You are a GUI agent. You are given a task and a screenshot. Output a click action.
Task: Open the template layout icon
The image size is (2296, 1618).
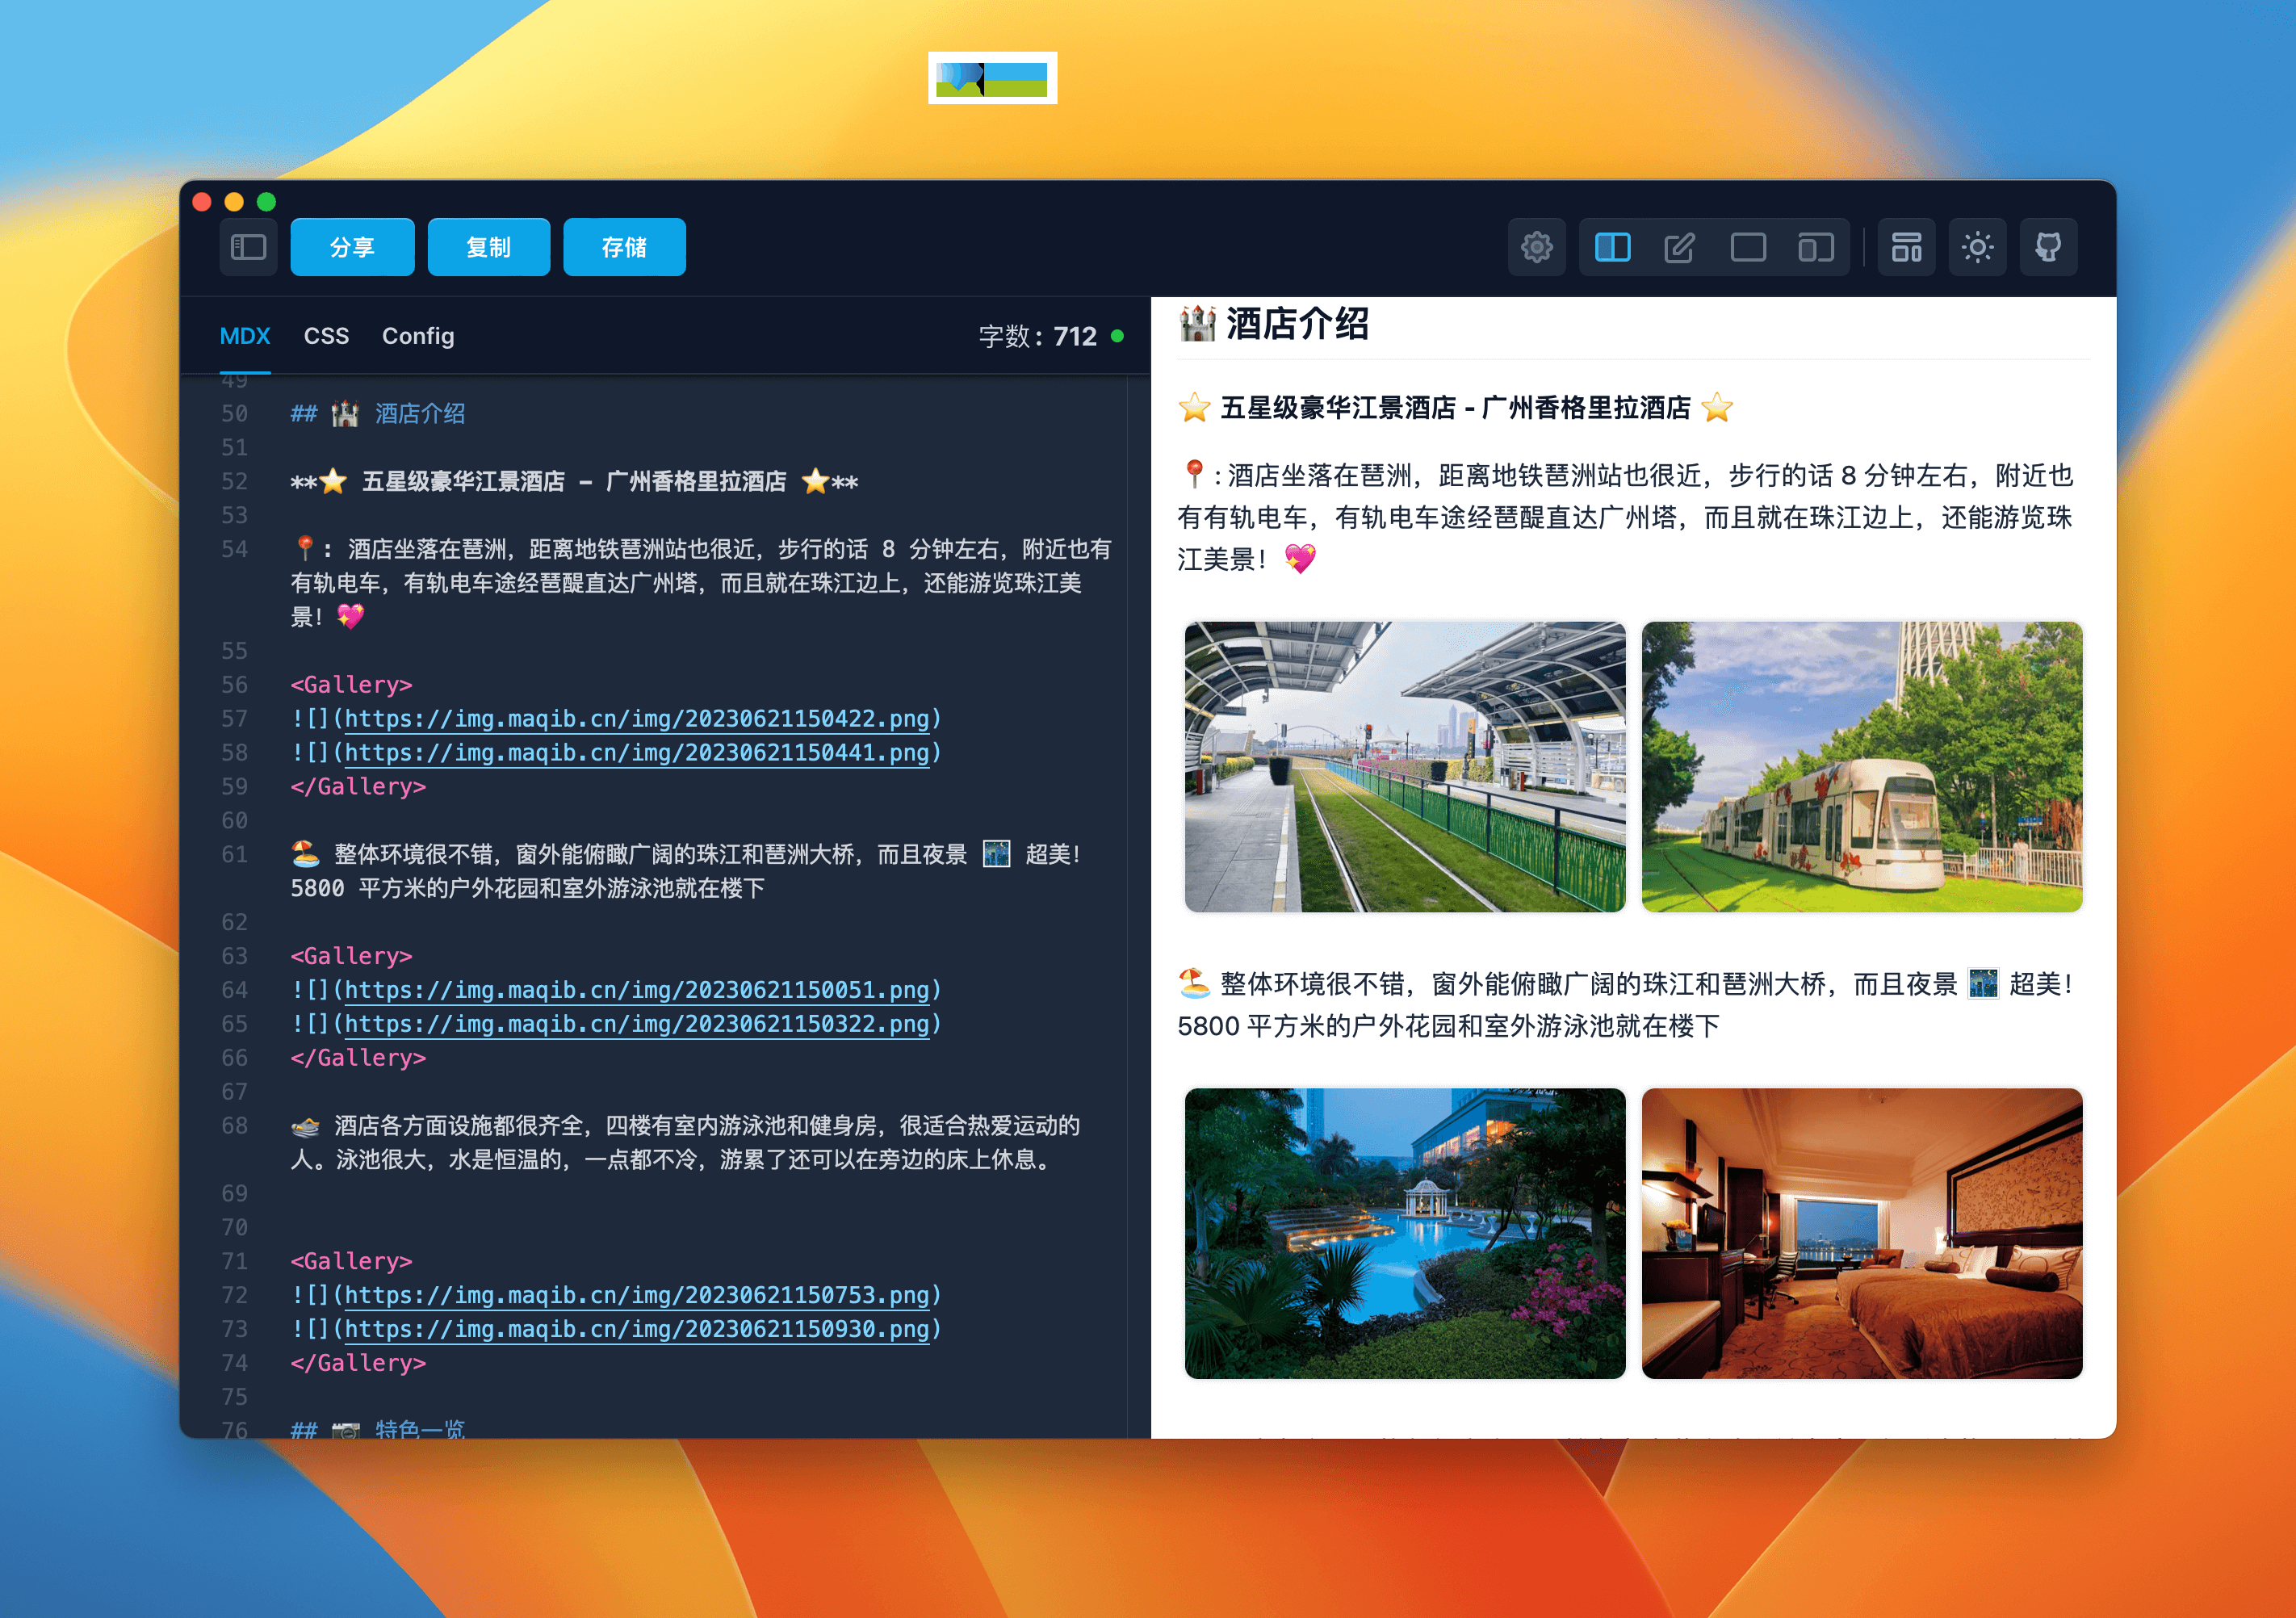tap(1906, 247)
